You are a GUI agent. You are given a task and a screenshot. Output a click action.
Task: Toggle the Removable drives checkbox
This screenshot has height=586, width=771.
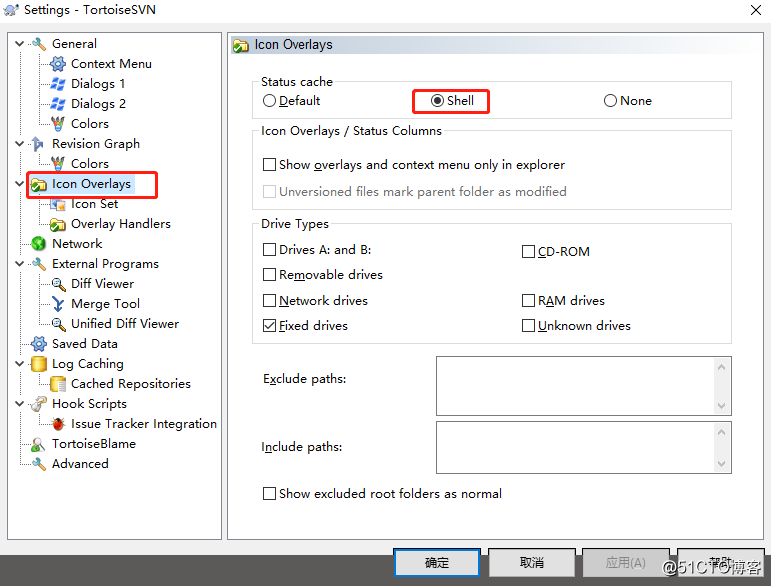coord(269,275)
